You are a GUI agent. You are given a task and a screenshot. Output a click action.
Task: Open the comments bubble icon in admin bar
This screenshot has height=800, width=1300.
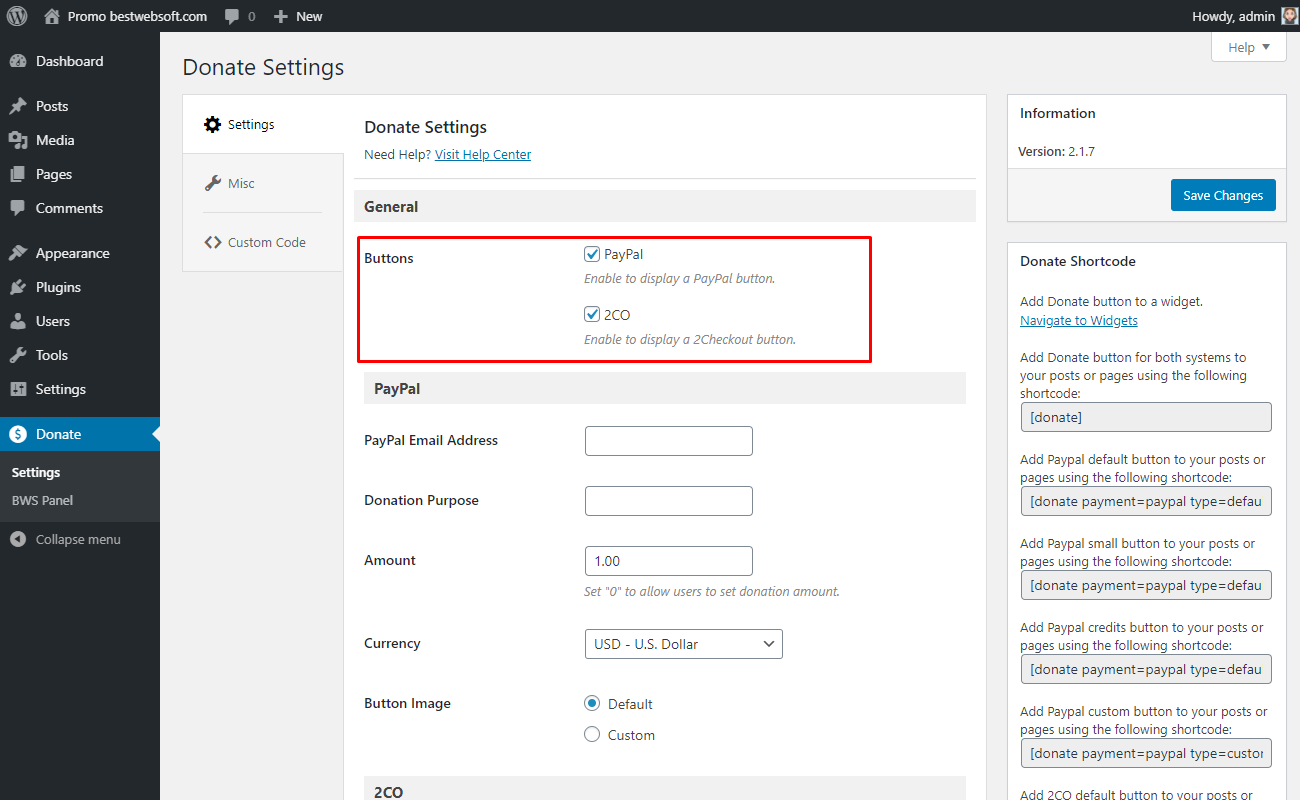(x=232, y=17)
